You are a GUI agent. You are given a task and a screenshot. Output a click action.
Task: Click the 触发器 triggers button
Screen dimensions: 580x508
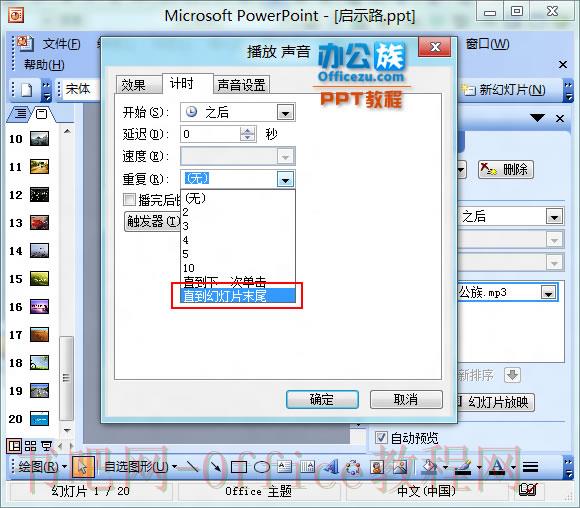pos(153,221)
